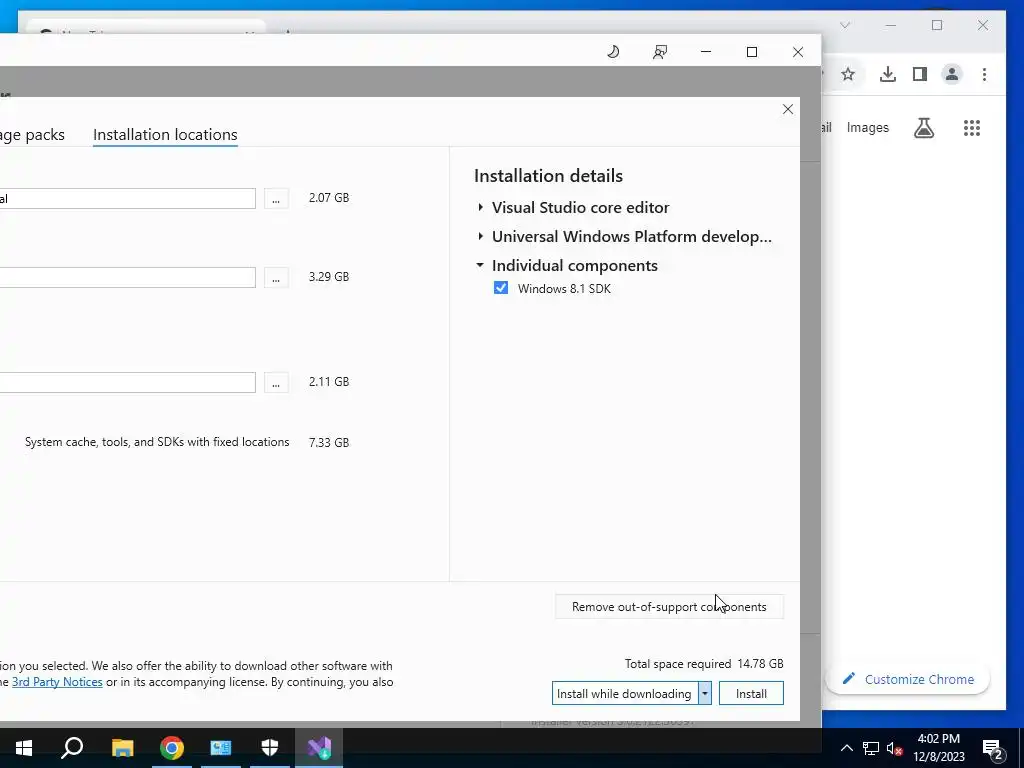Screen dimensions: 1024x768
Task: Open the Server Manager taskbar icon
Action: coord(221,748)
